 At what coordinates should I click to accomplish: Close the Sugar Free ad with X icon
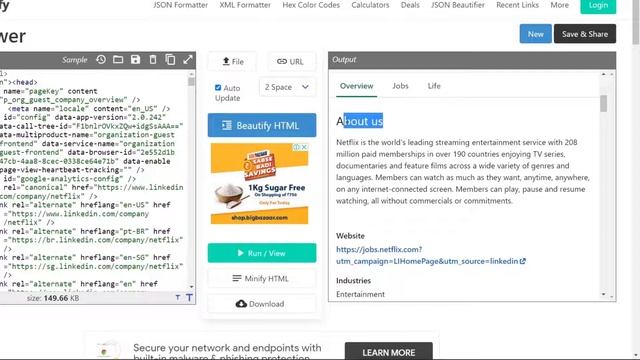coord(304,147)
